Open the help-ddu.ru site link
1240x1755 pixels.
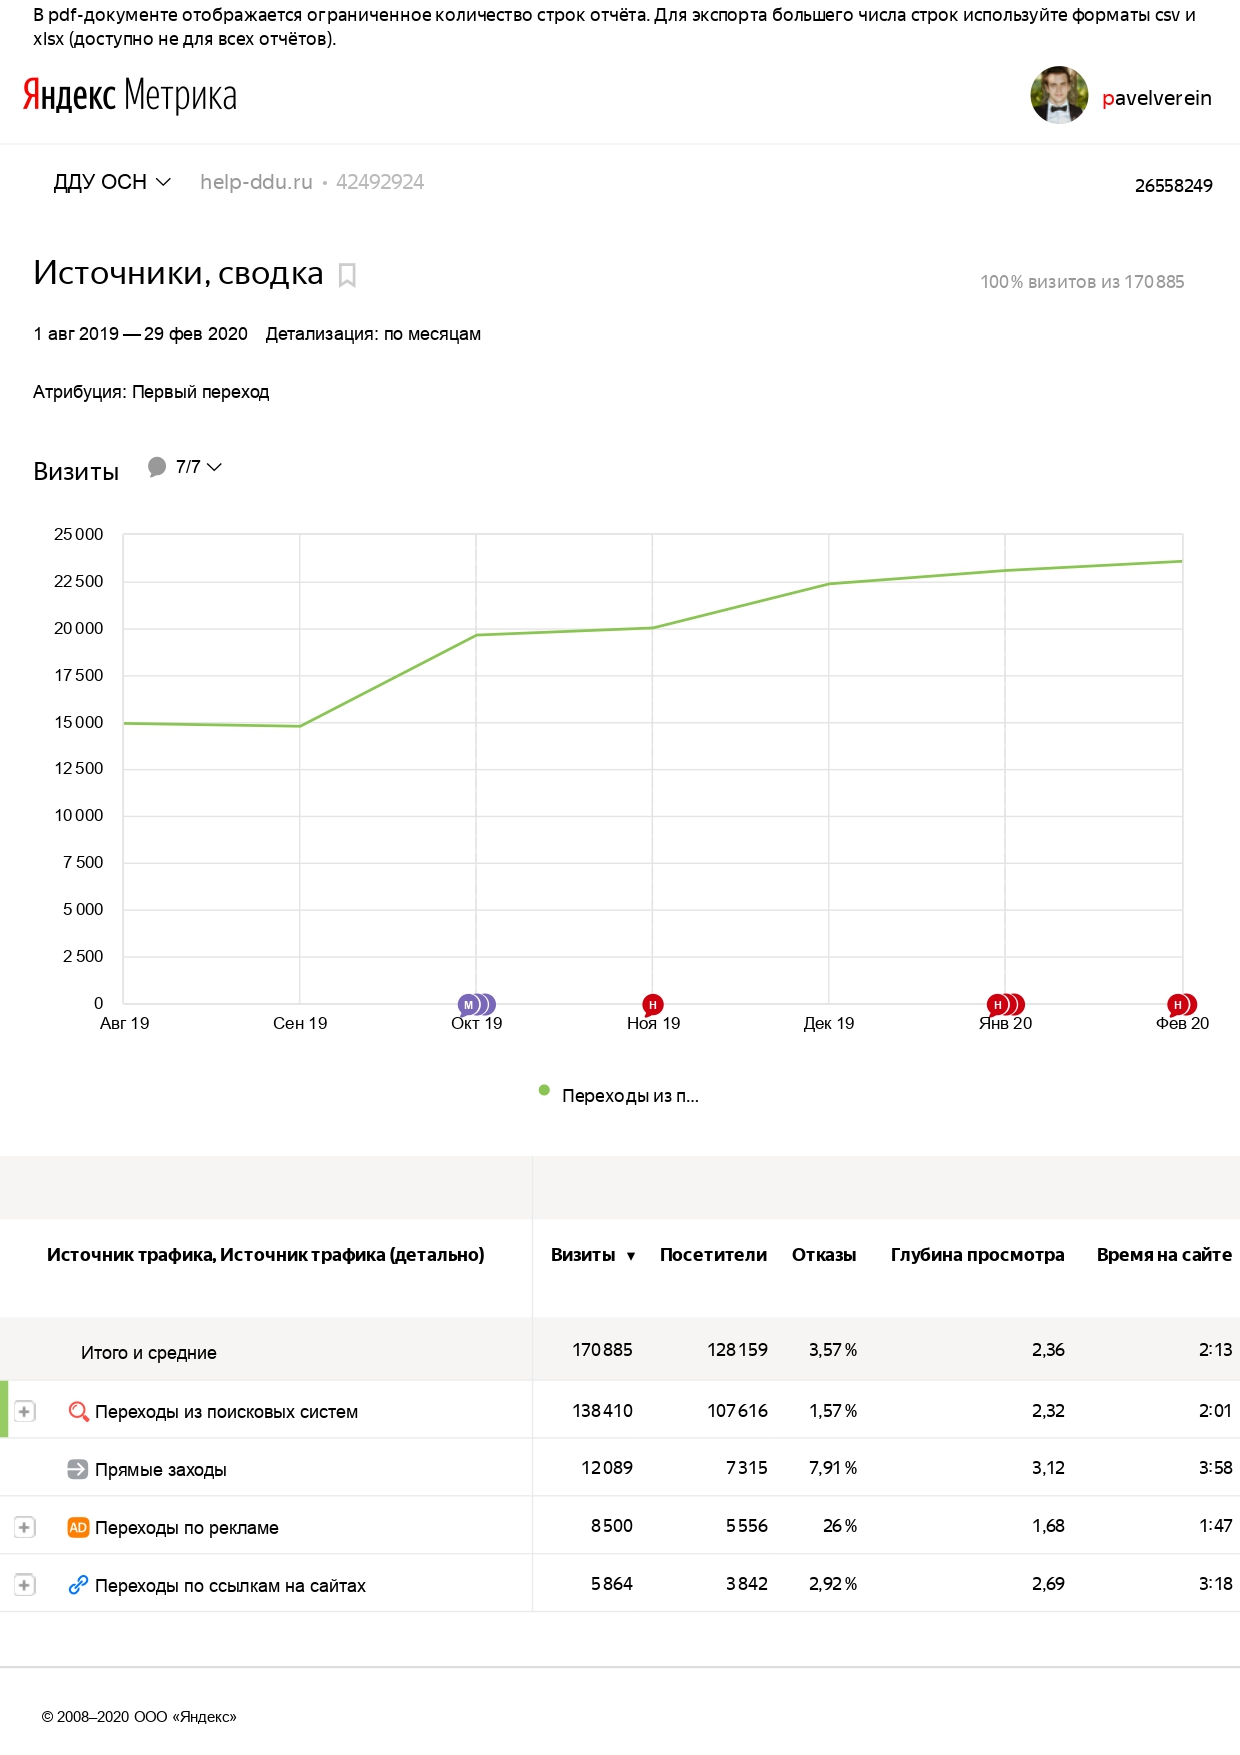click(256, 182)
